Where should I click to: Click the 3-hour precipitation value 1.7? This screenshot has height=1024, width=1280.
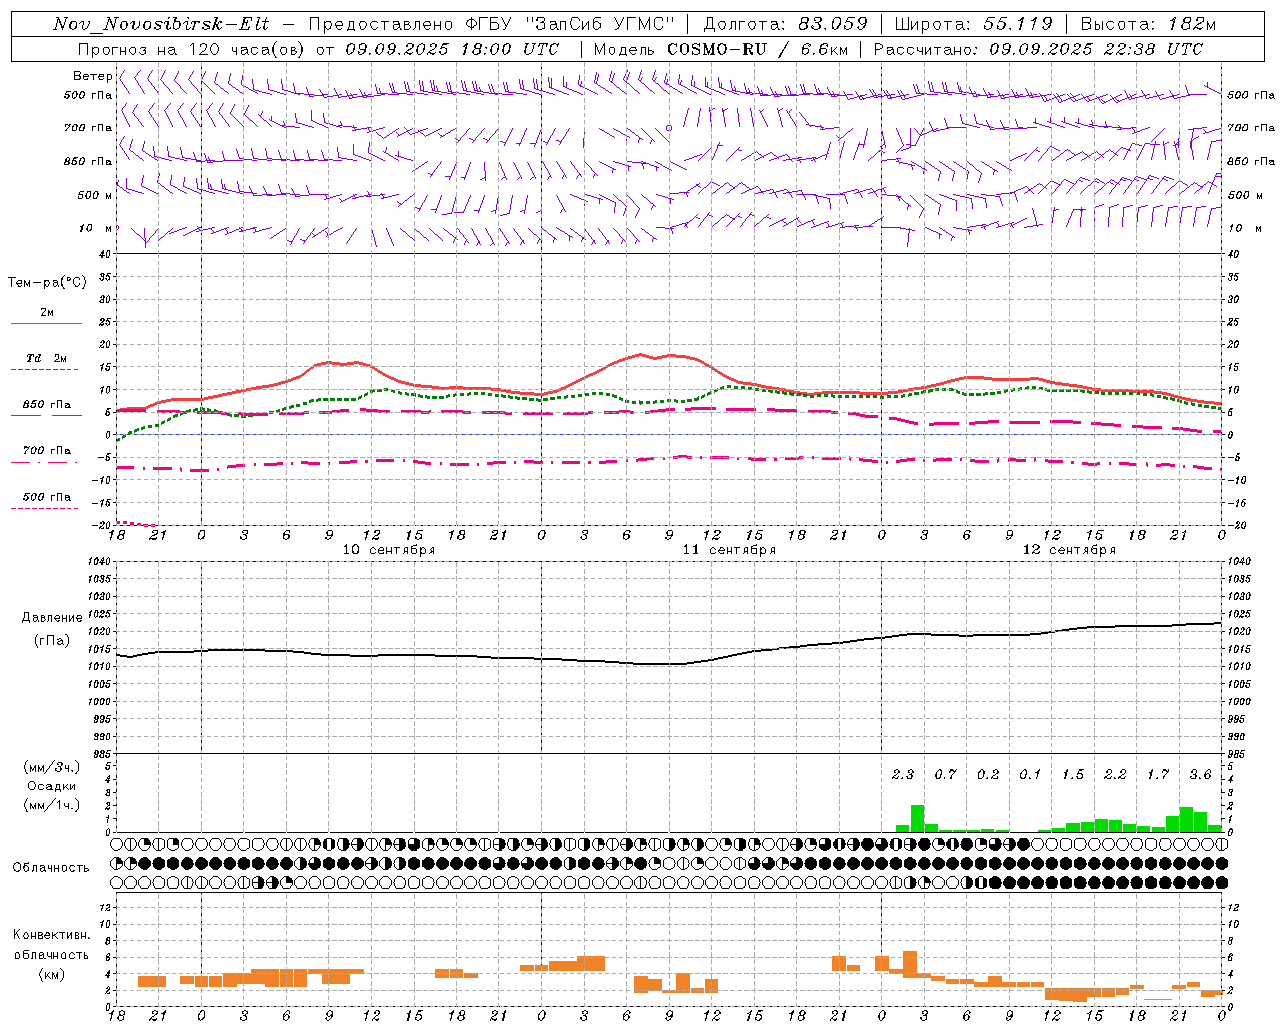coord(1158,774)
